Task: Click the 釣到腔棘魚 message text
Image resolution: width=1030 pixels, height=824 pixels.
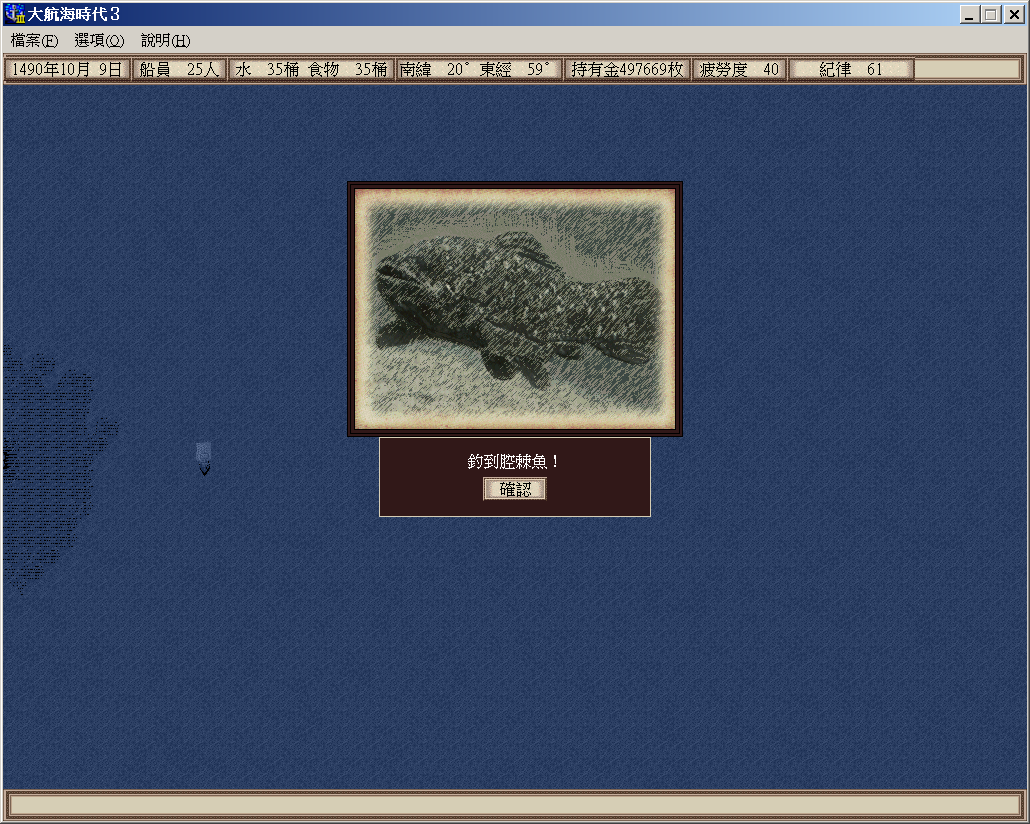Action: [514, 462]
